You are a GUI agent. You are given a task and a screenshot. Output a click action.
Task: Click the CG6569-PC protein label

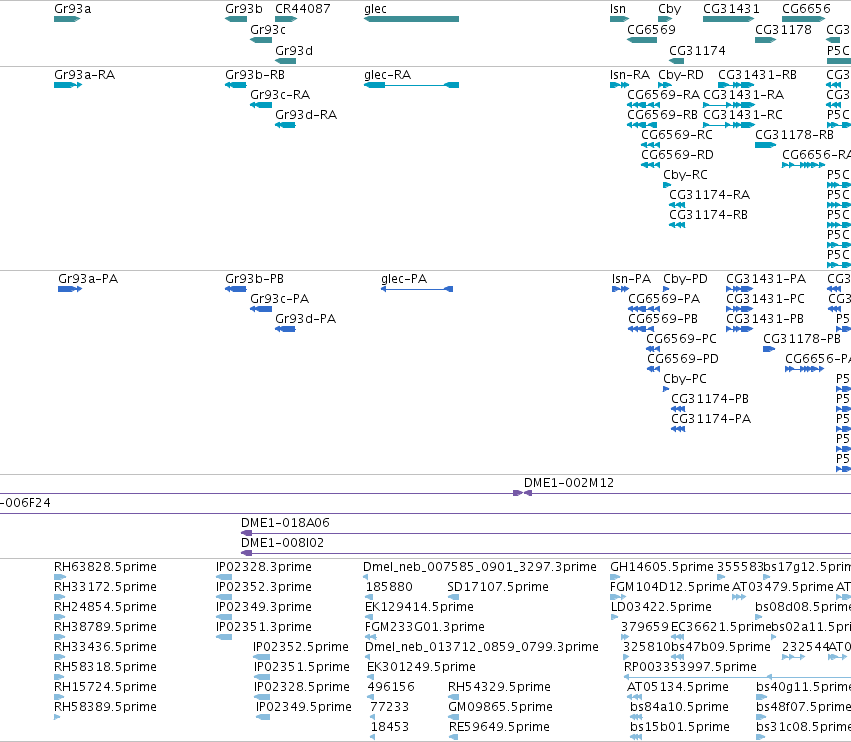tap(681, 339)
